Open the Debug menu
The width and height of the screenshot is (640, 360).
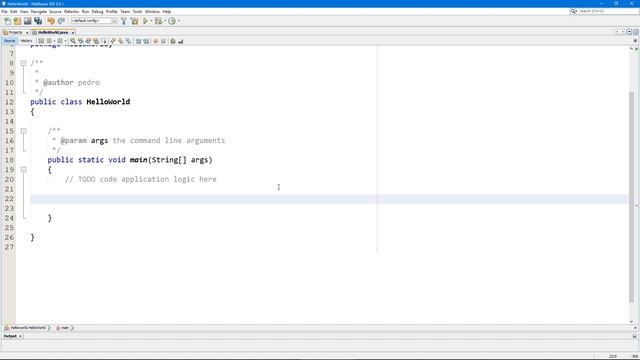[x=97, y=11]
